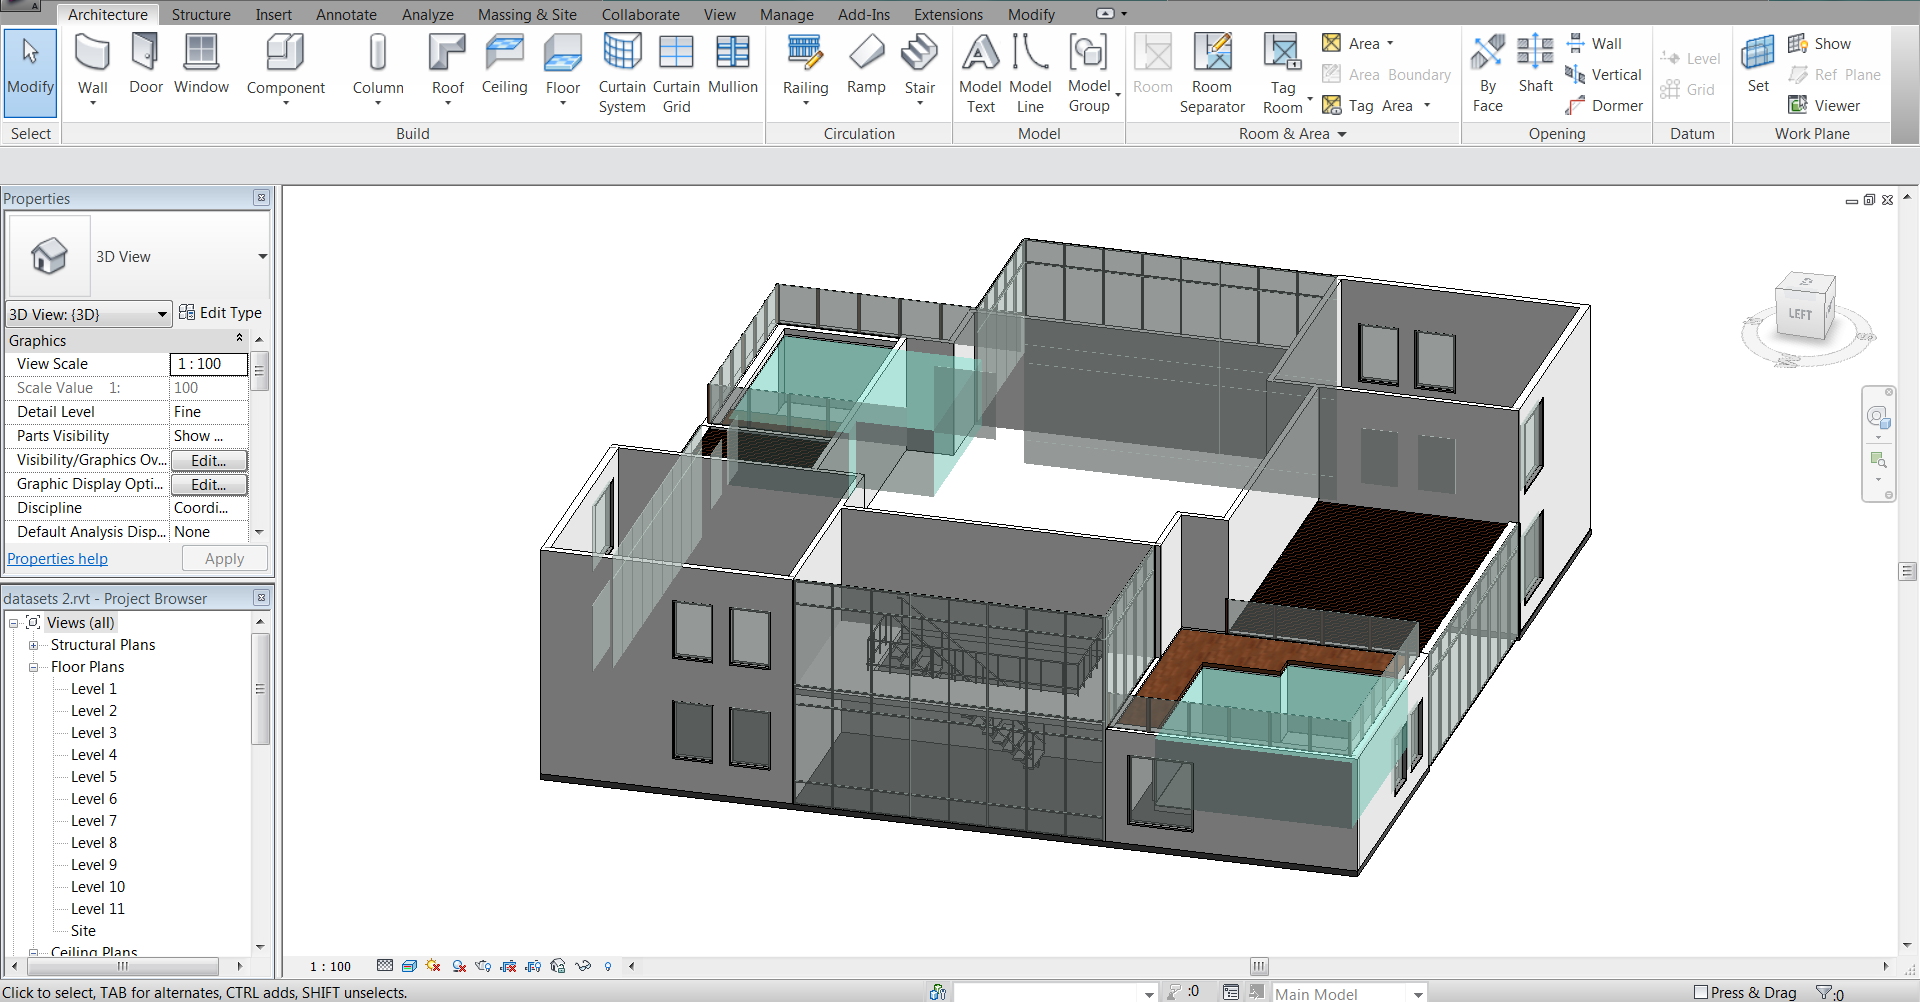Select the Shaft opening tool
The image size is (1920, 1002).
pos(1535,65)
